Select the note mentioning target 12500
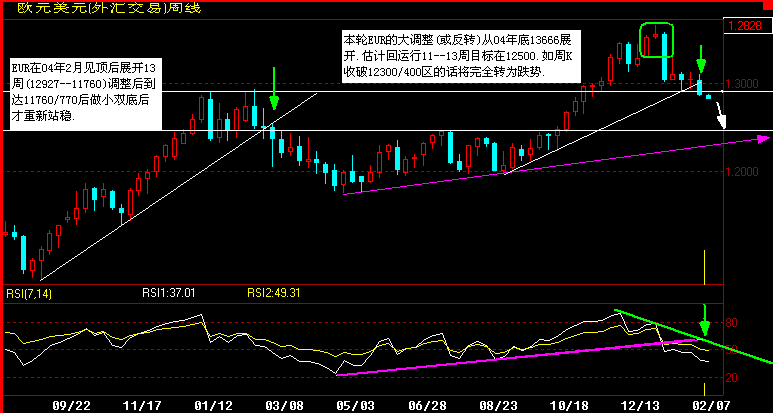 459,55
